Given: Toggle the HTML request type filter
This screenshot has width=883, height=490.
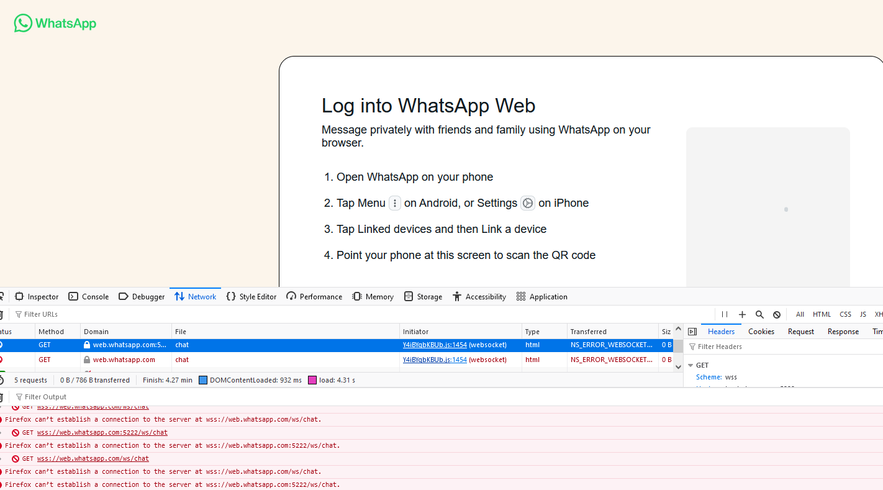Looking at the screenshot, I should click(x=821, y=314).
